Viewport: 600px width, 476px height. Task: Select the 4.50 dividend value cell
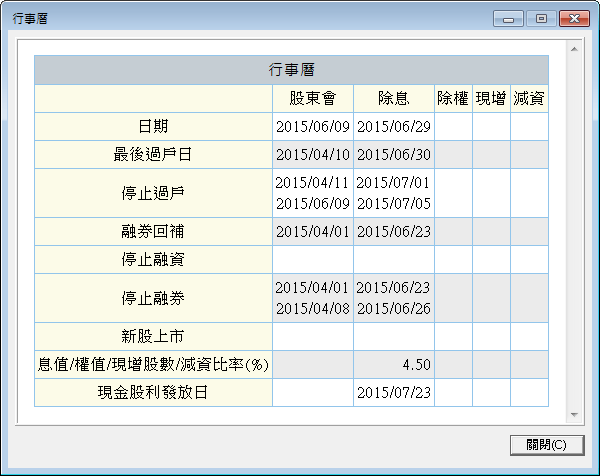click(393, 363)
